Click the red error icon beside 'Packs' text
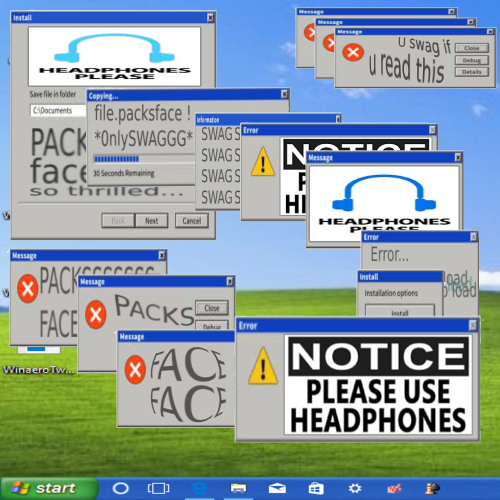Image resolution: width=500 pixels, height=500 pixels. point(96,315)
